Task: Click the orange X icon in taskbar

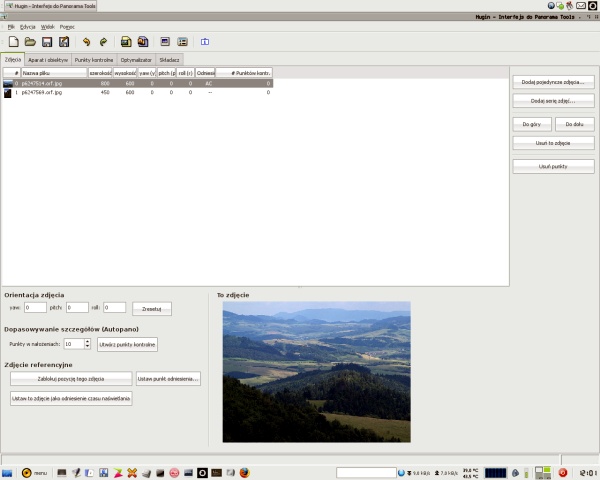Action: pos(132,473)
